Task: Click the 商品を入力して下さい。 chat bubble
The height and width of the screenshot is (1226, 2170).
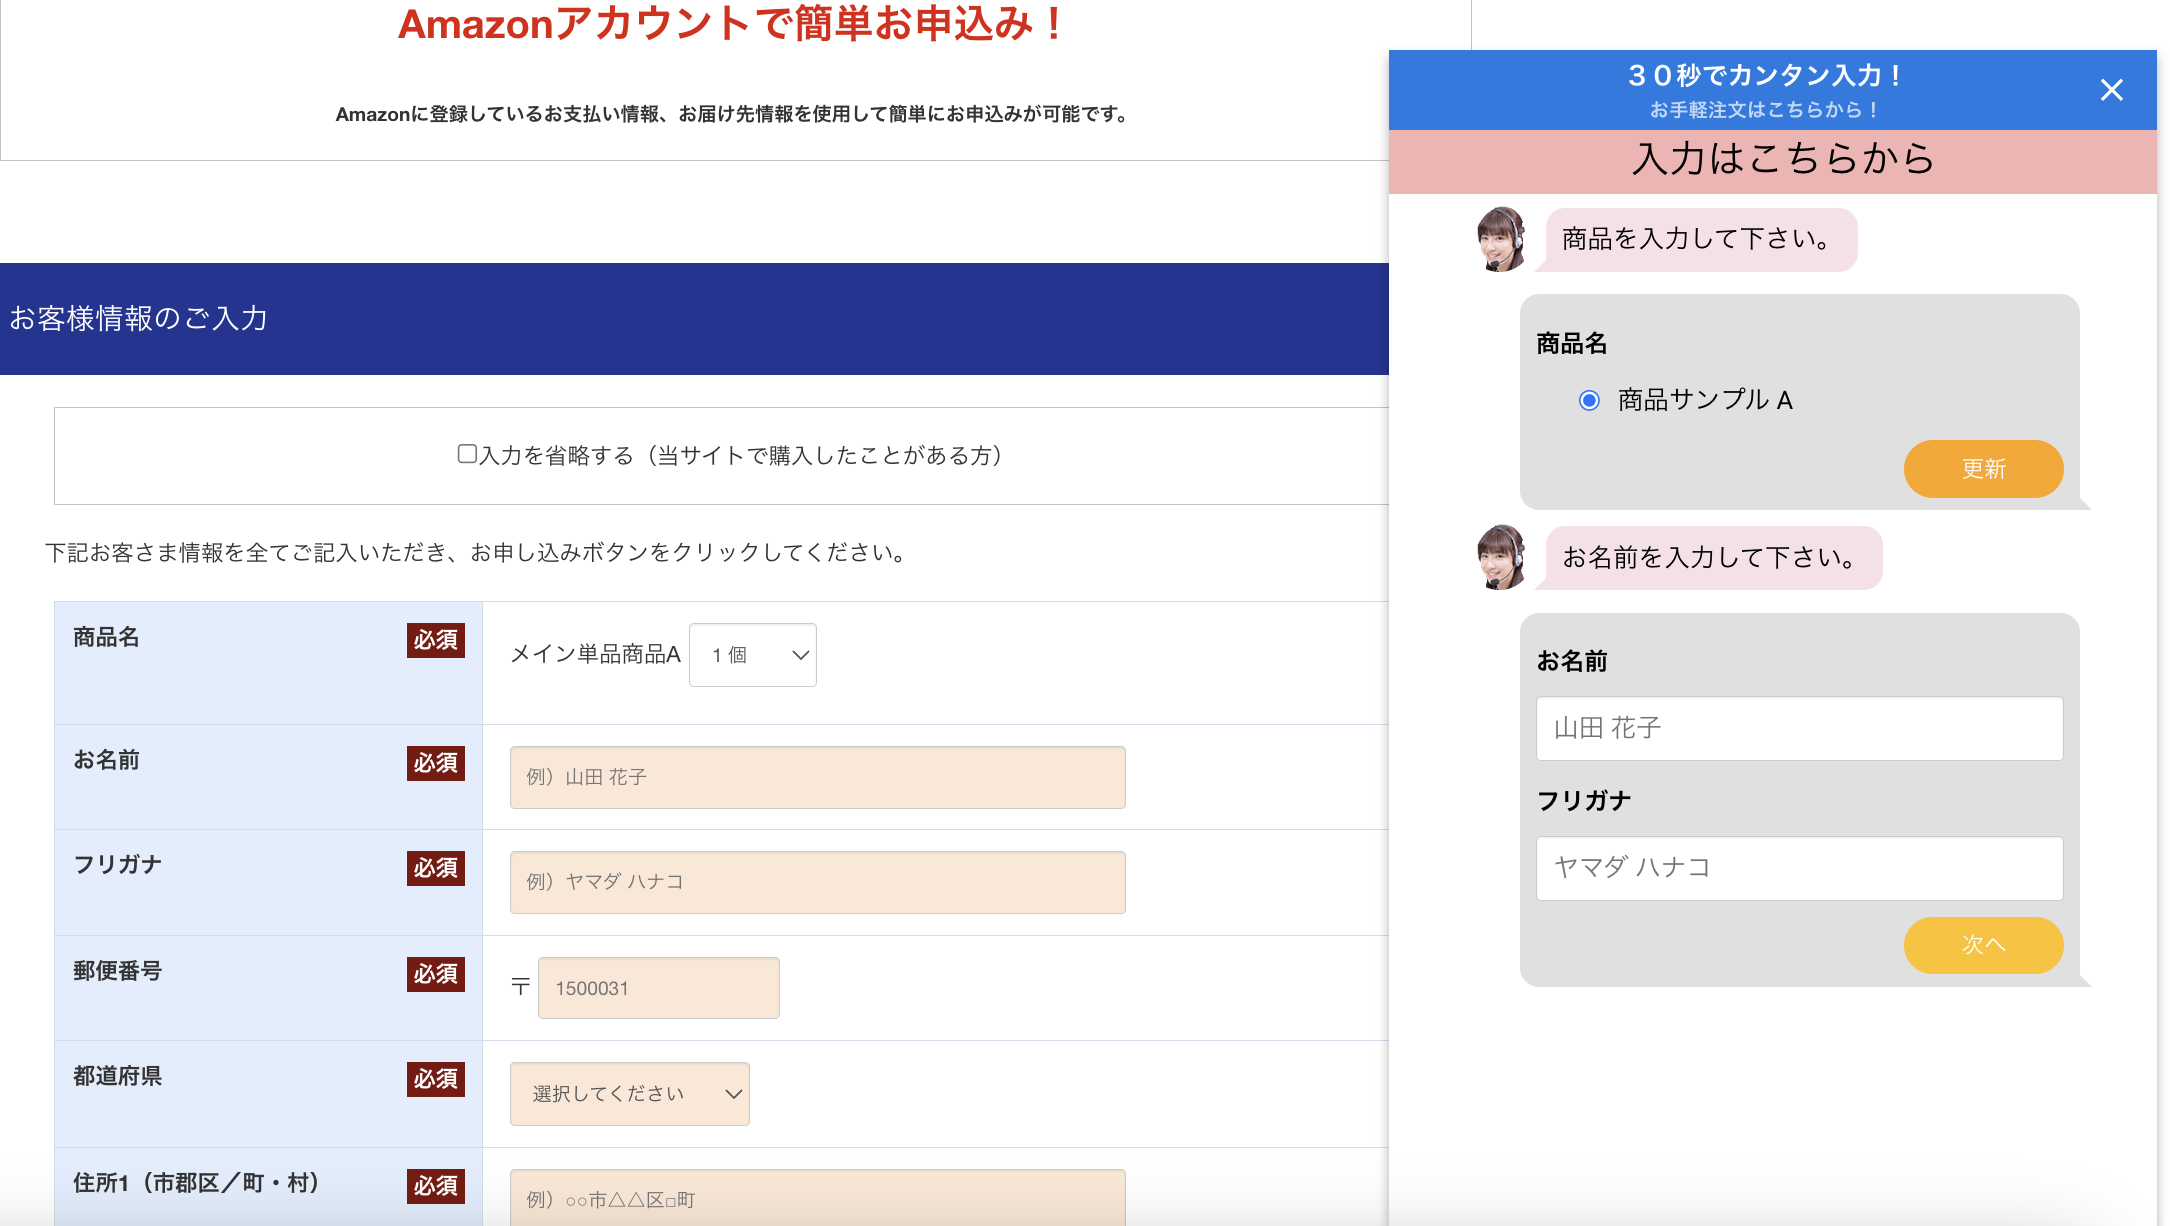Action: tap(1701, 239)
